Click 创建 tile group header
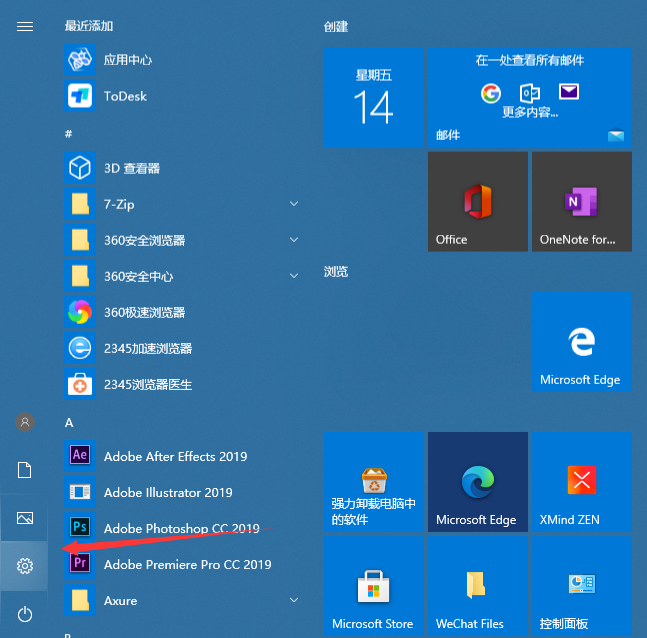Image resolution: width=647 pixels, height=638 pixels. [x=336, y=27]
